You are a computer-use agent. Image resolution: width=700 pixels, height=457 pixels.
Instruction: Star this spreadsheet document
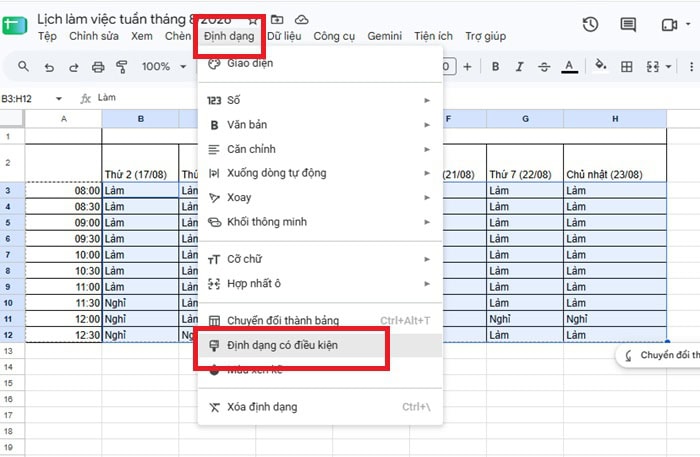253,20
